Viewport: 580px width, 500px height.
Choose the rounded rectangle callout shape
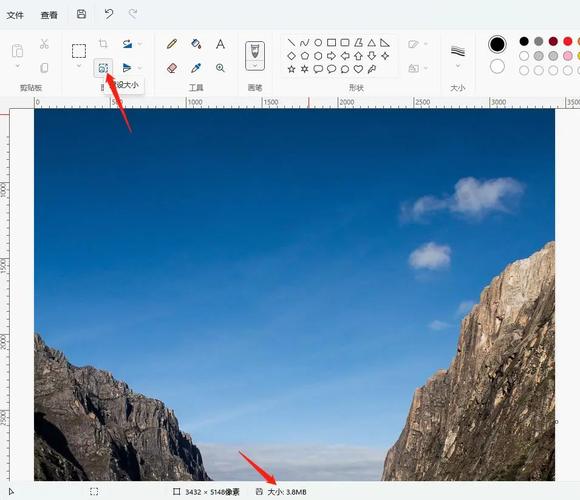(318, 69)
